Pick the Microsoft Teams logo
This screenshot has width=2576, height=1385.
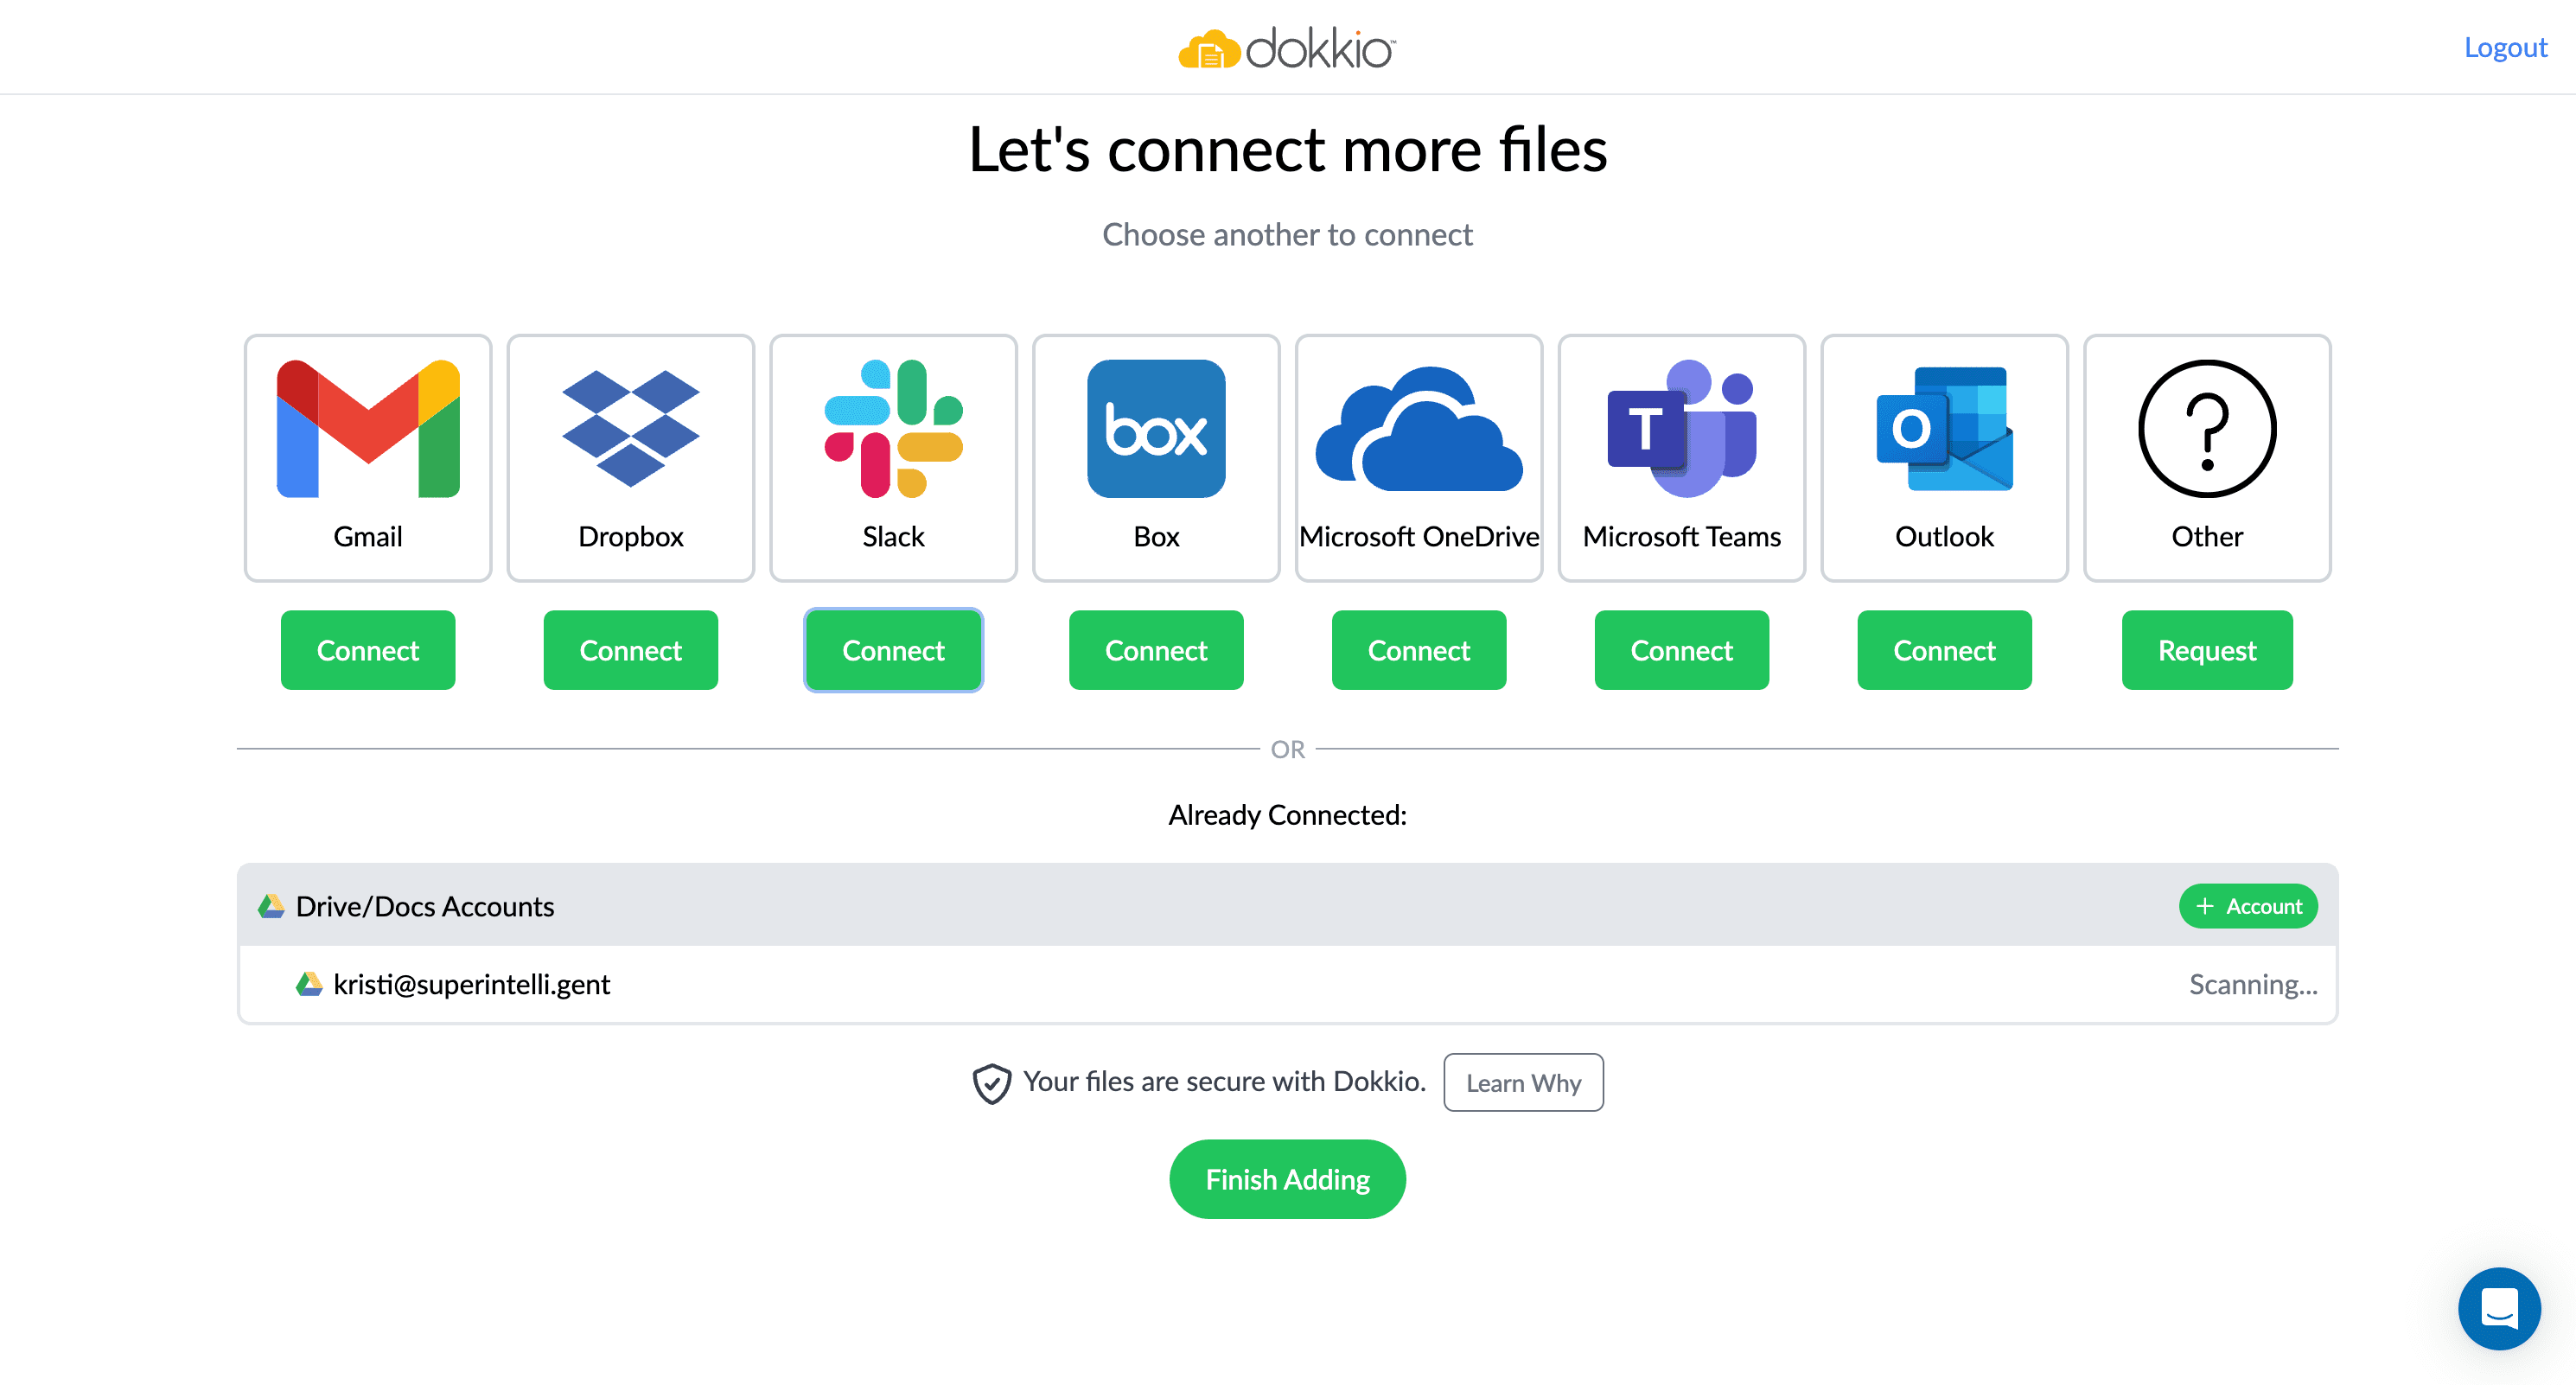point(1682,429)
